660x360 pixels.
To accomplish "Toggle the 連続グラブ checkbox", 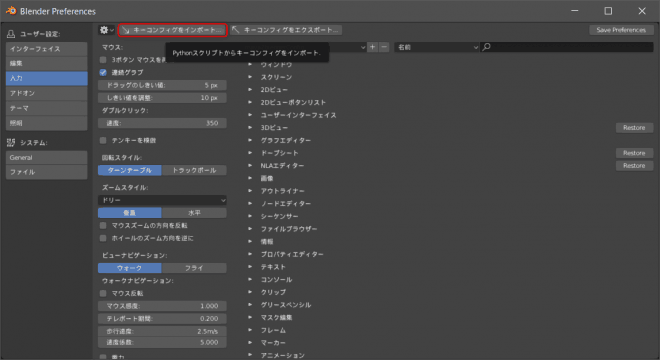I will click(x=103, y=72).
